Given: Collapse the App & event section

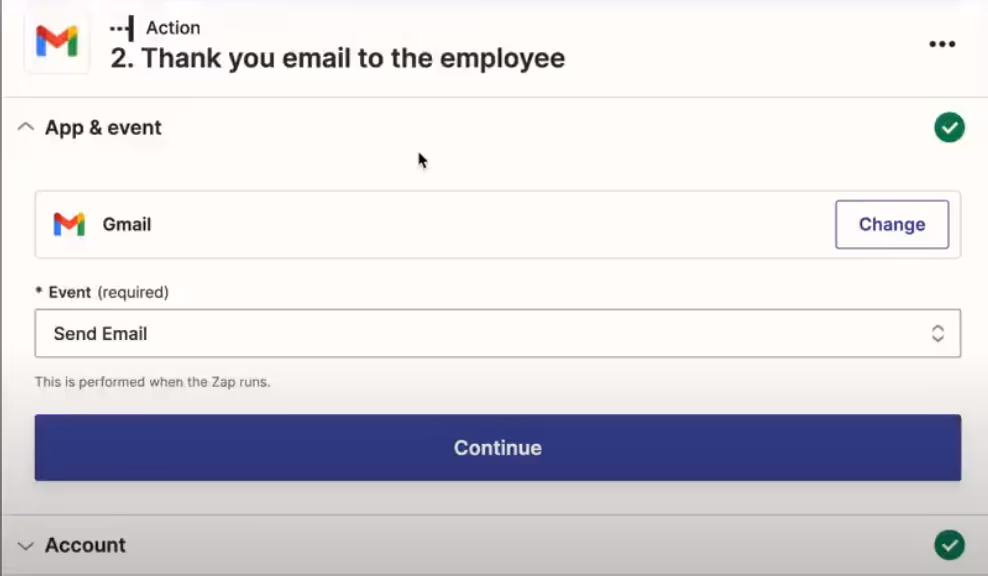Looking at the screenshot, I should [24, 127].
